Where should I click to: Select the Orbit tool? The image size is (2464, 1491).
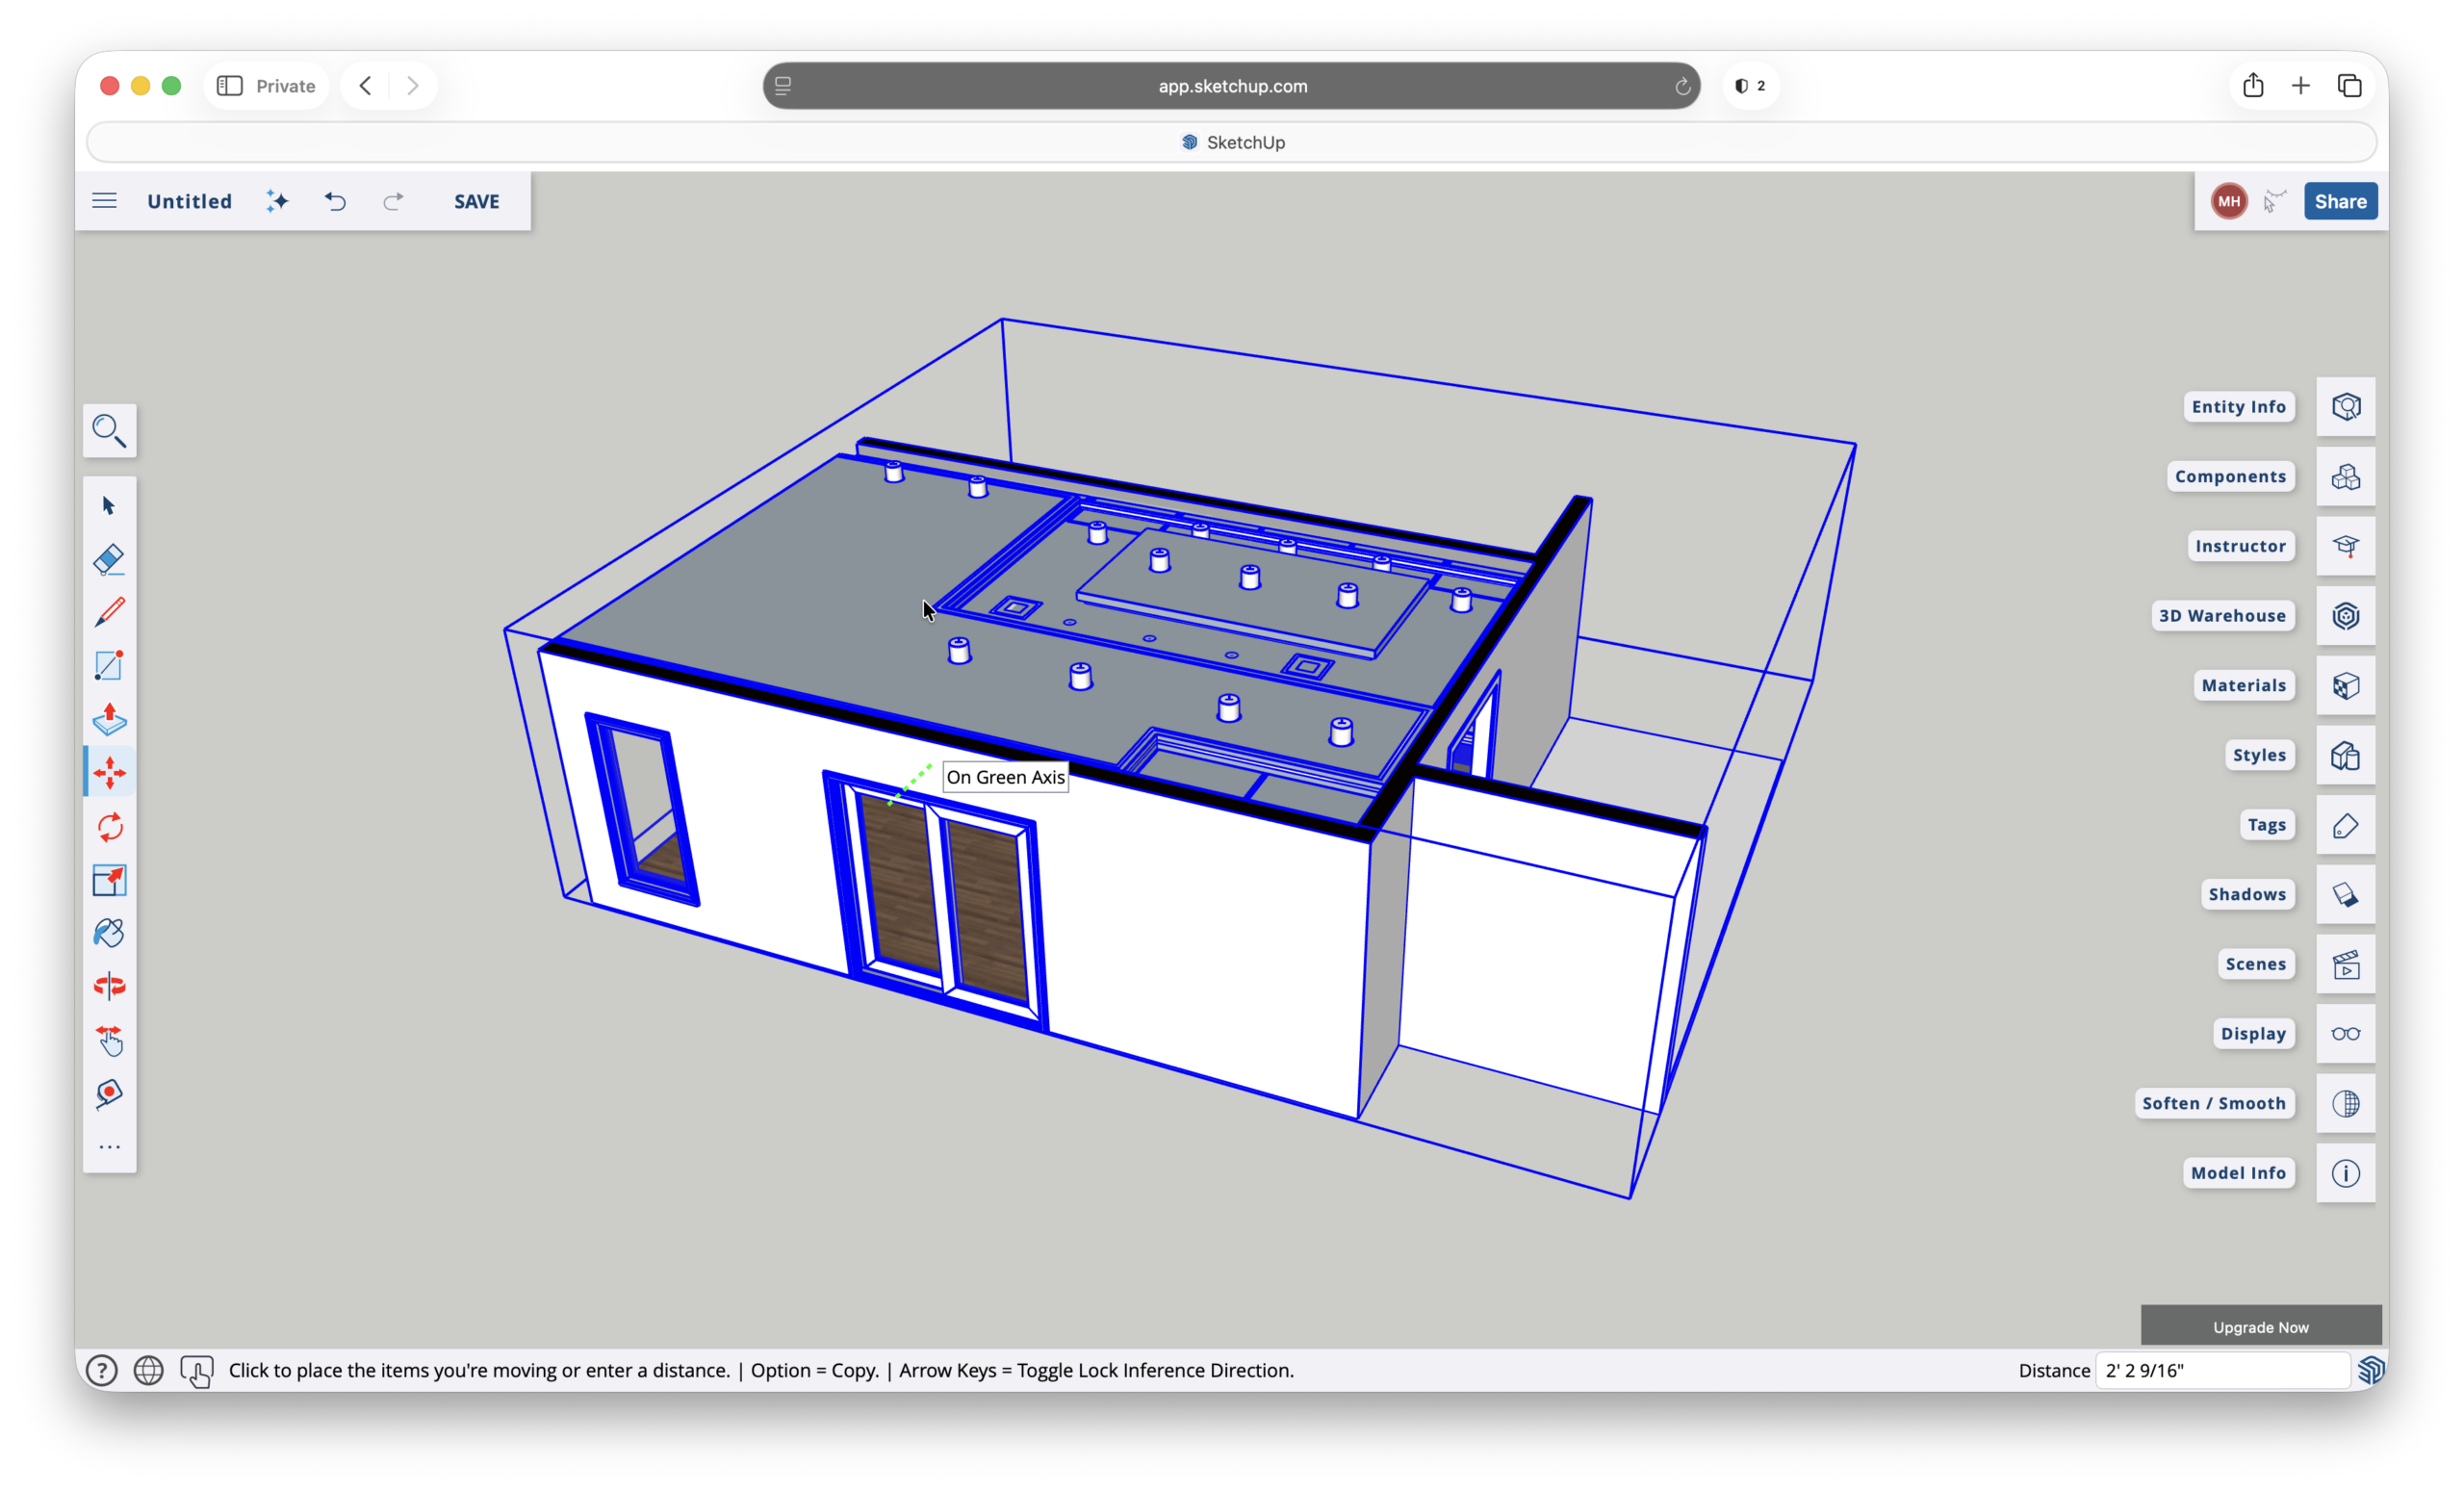(x=109, y=987)
